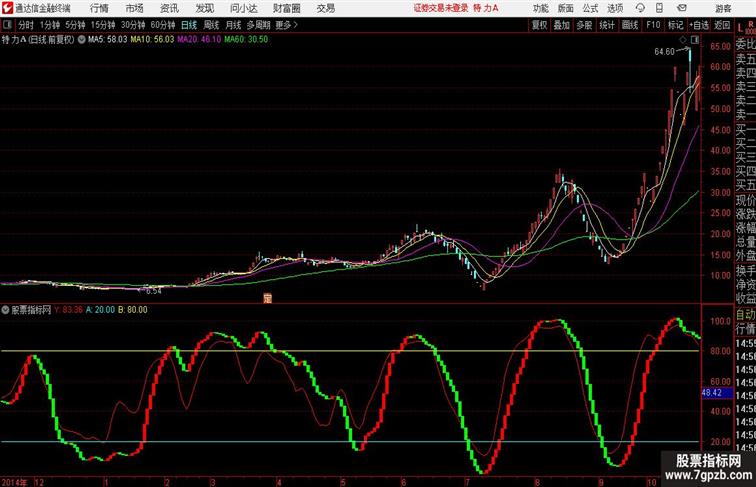Click the 标记 mark button
This screenshot has width=756, height=487.
click(675, 25)
